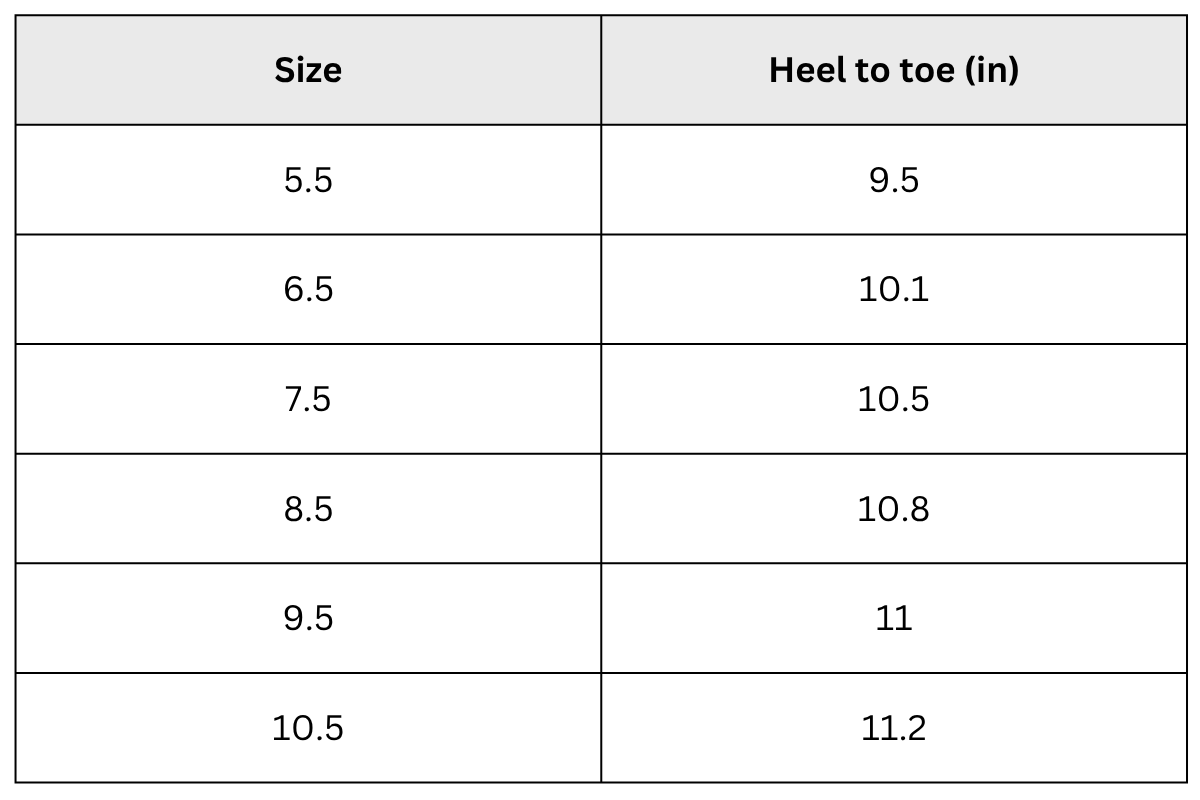Click the Heel to toe (in) header
The height and width of the screenshot is (800, 1200).
894,70
